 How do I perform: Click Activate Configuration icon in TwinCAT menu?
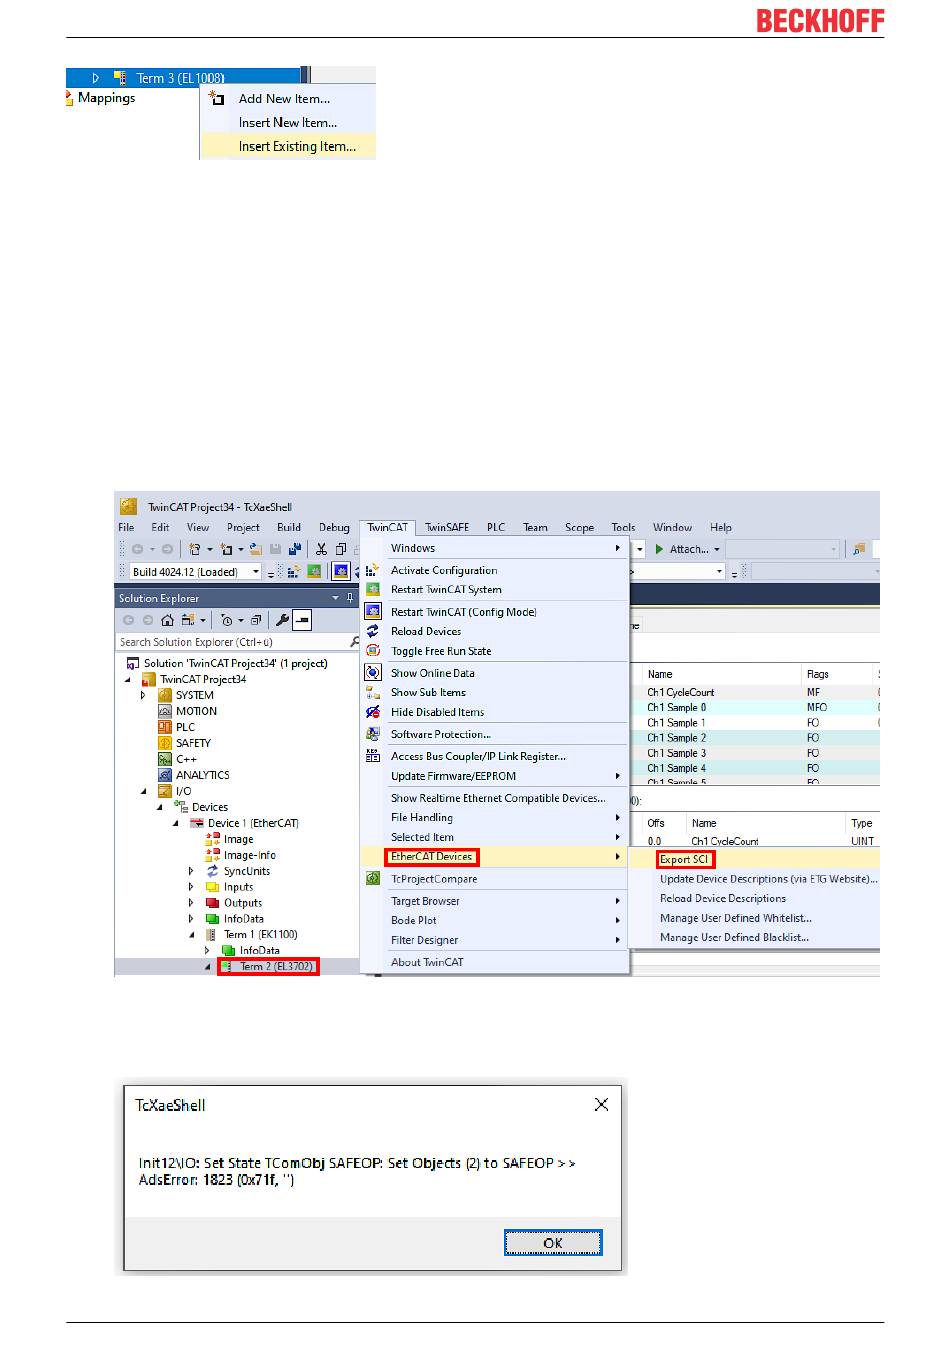pyautogui.click(x=373, y=570)
